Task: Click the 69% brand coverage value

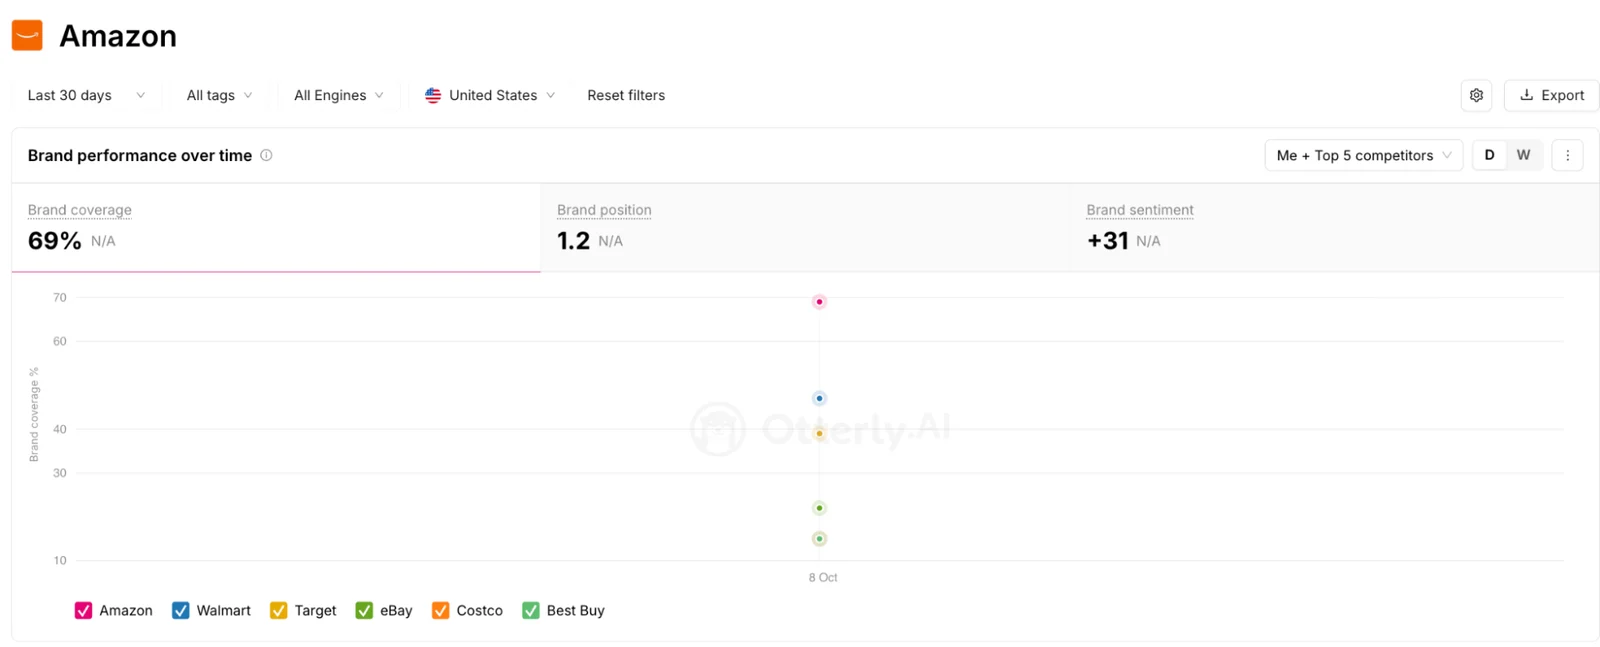Action: (55, 241)
